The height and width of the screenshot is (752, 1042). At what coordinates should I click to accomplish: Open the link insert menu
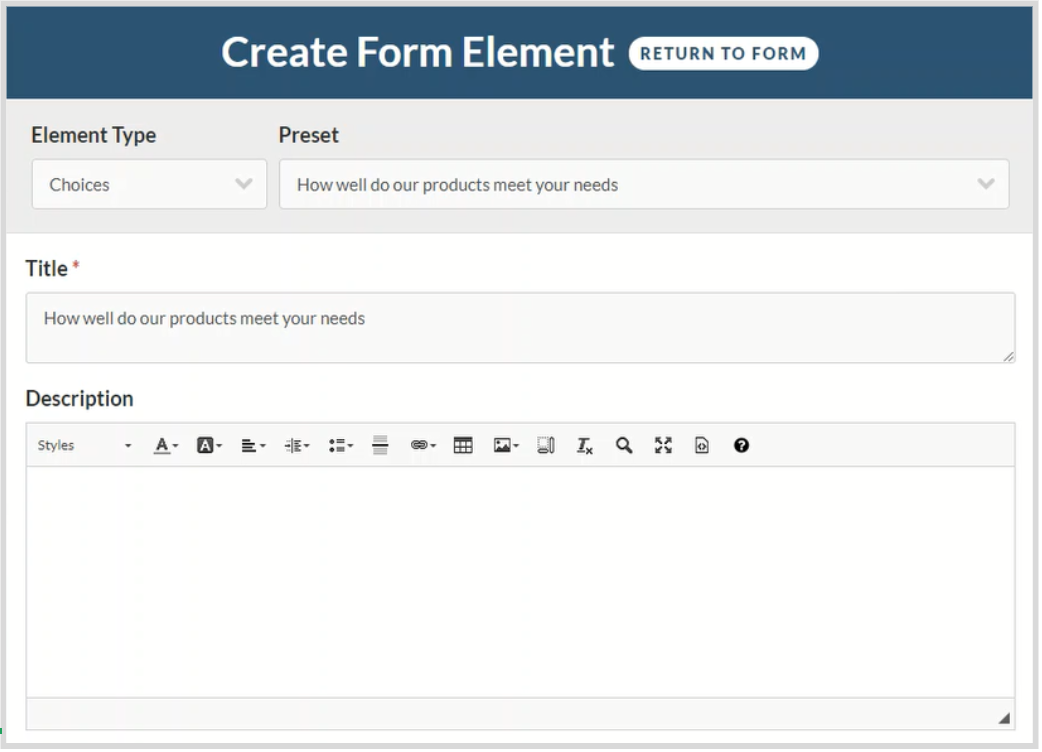click(x=423, y=446)
